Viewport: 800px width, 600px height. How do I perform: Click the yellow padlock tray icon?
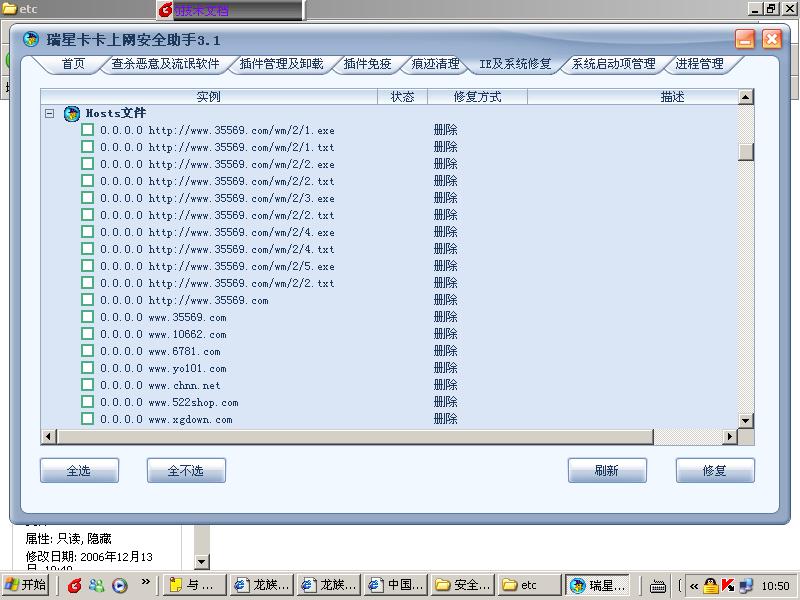tap(710, 586)
